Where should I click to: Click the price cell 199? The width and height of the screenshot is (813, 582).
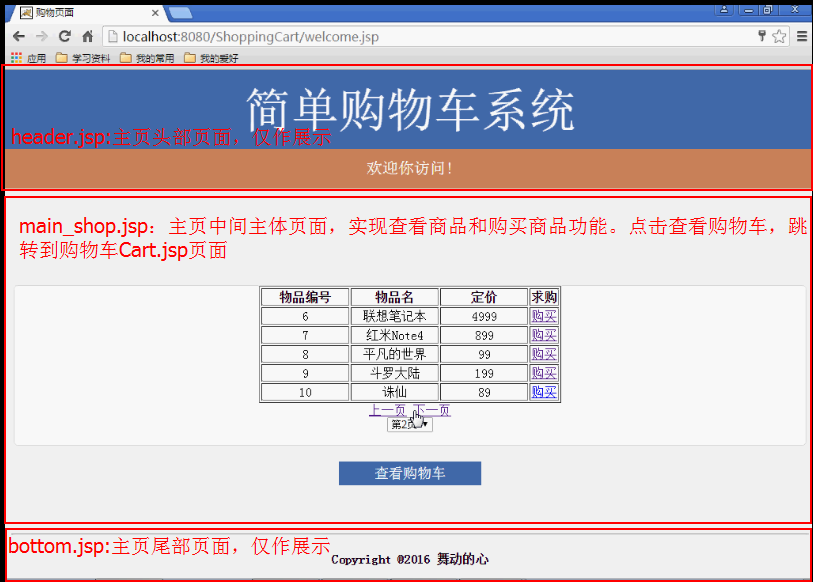point(484,373)
